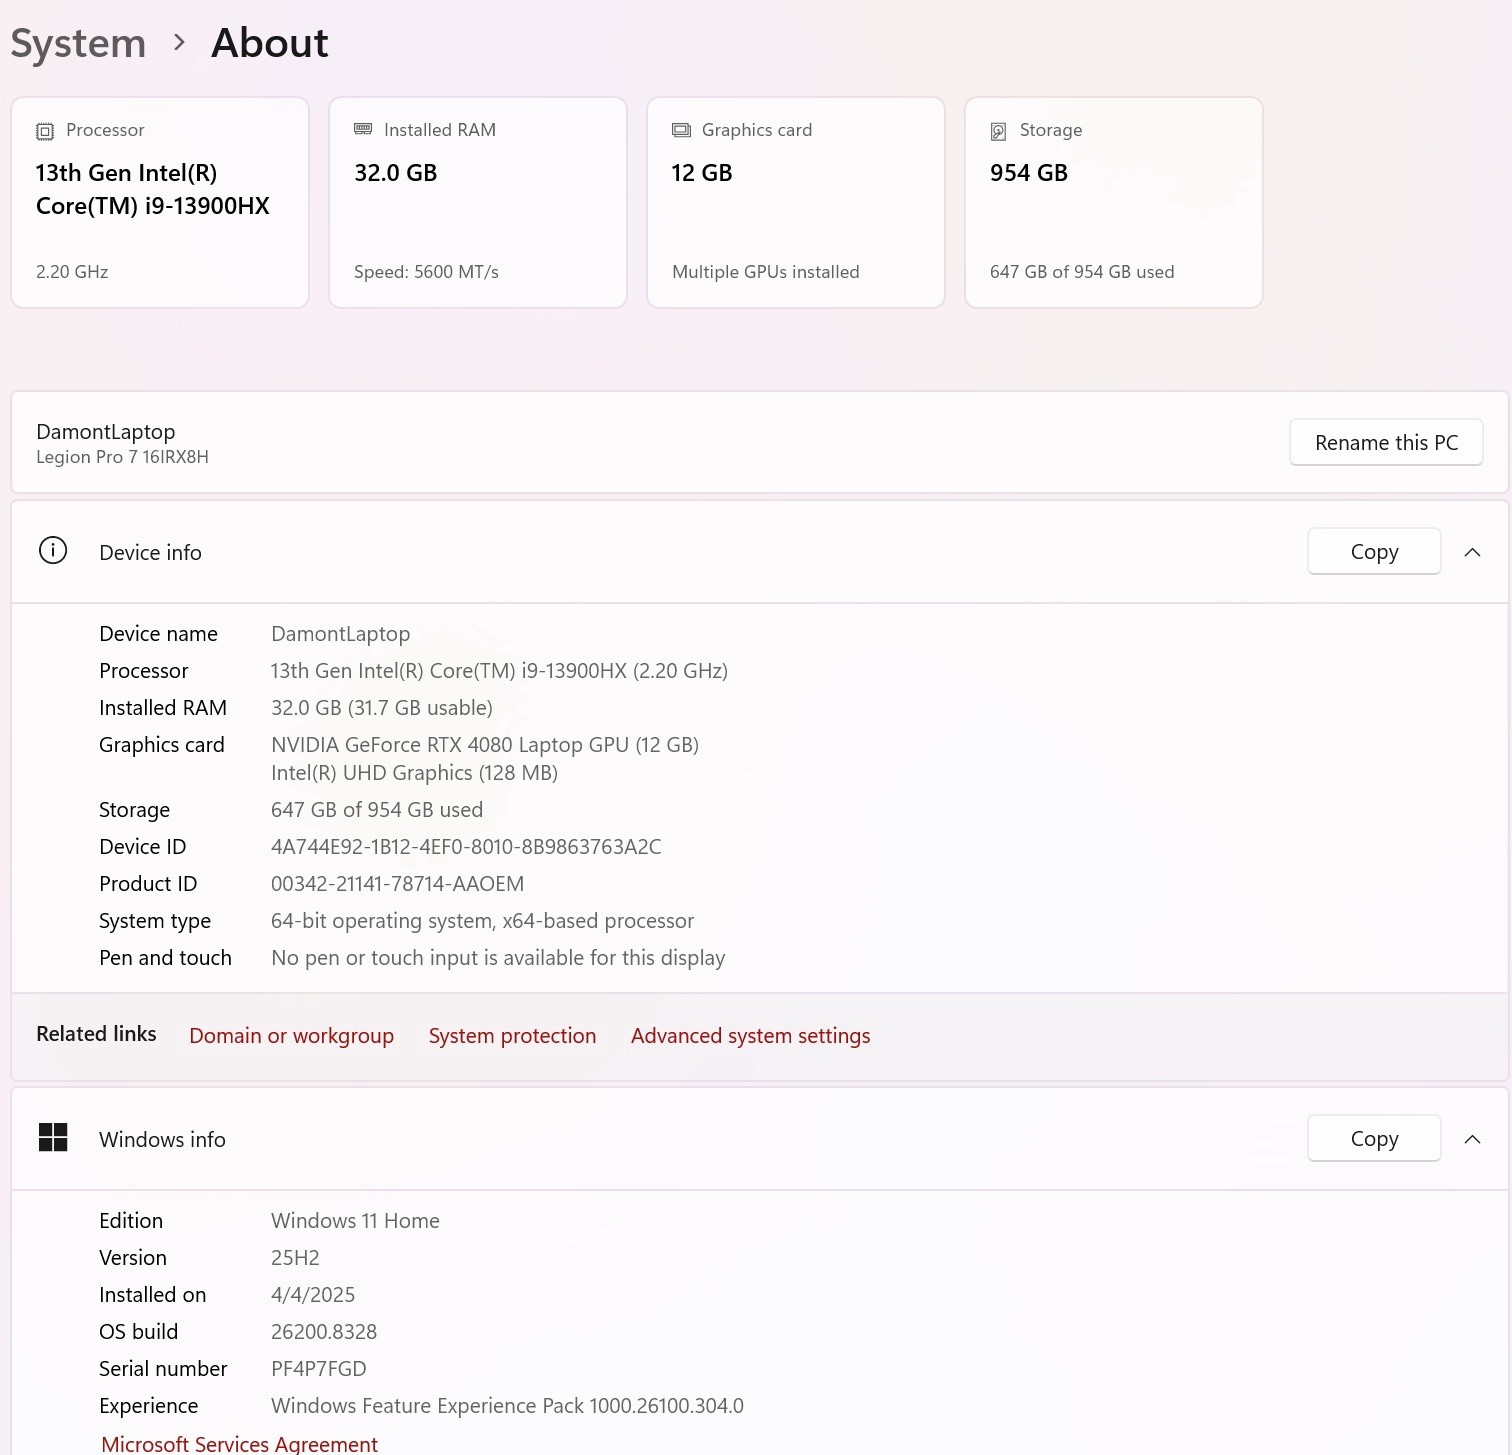Click 647 GB of 954 GB used in Storage card

(1082, 271)
